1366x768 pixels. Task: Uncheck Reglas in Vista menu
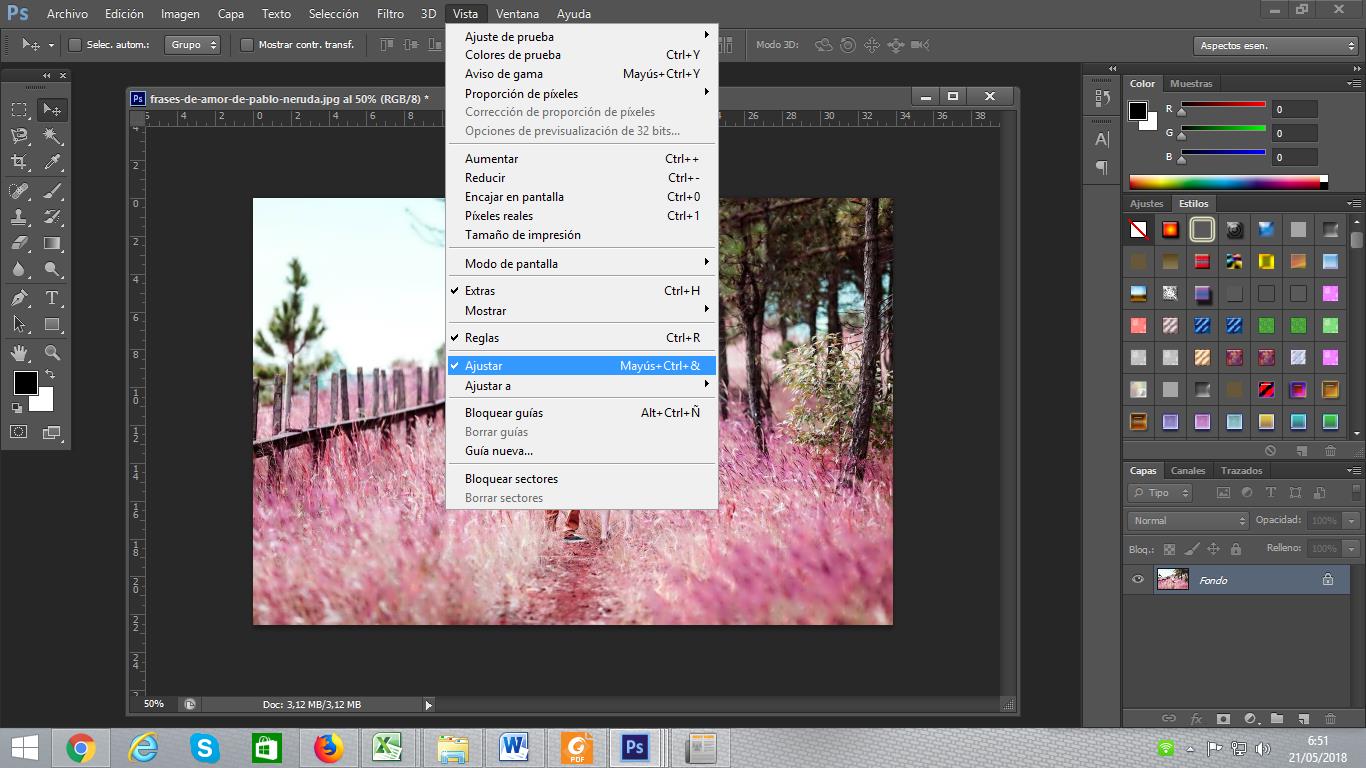pos(581,338)
